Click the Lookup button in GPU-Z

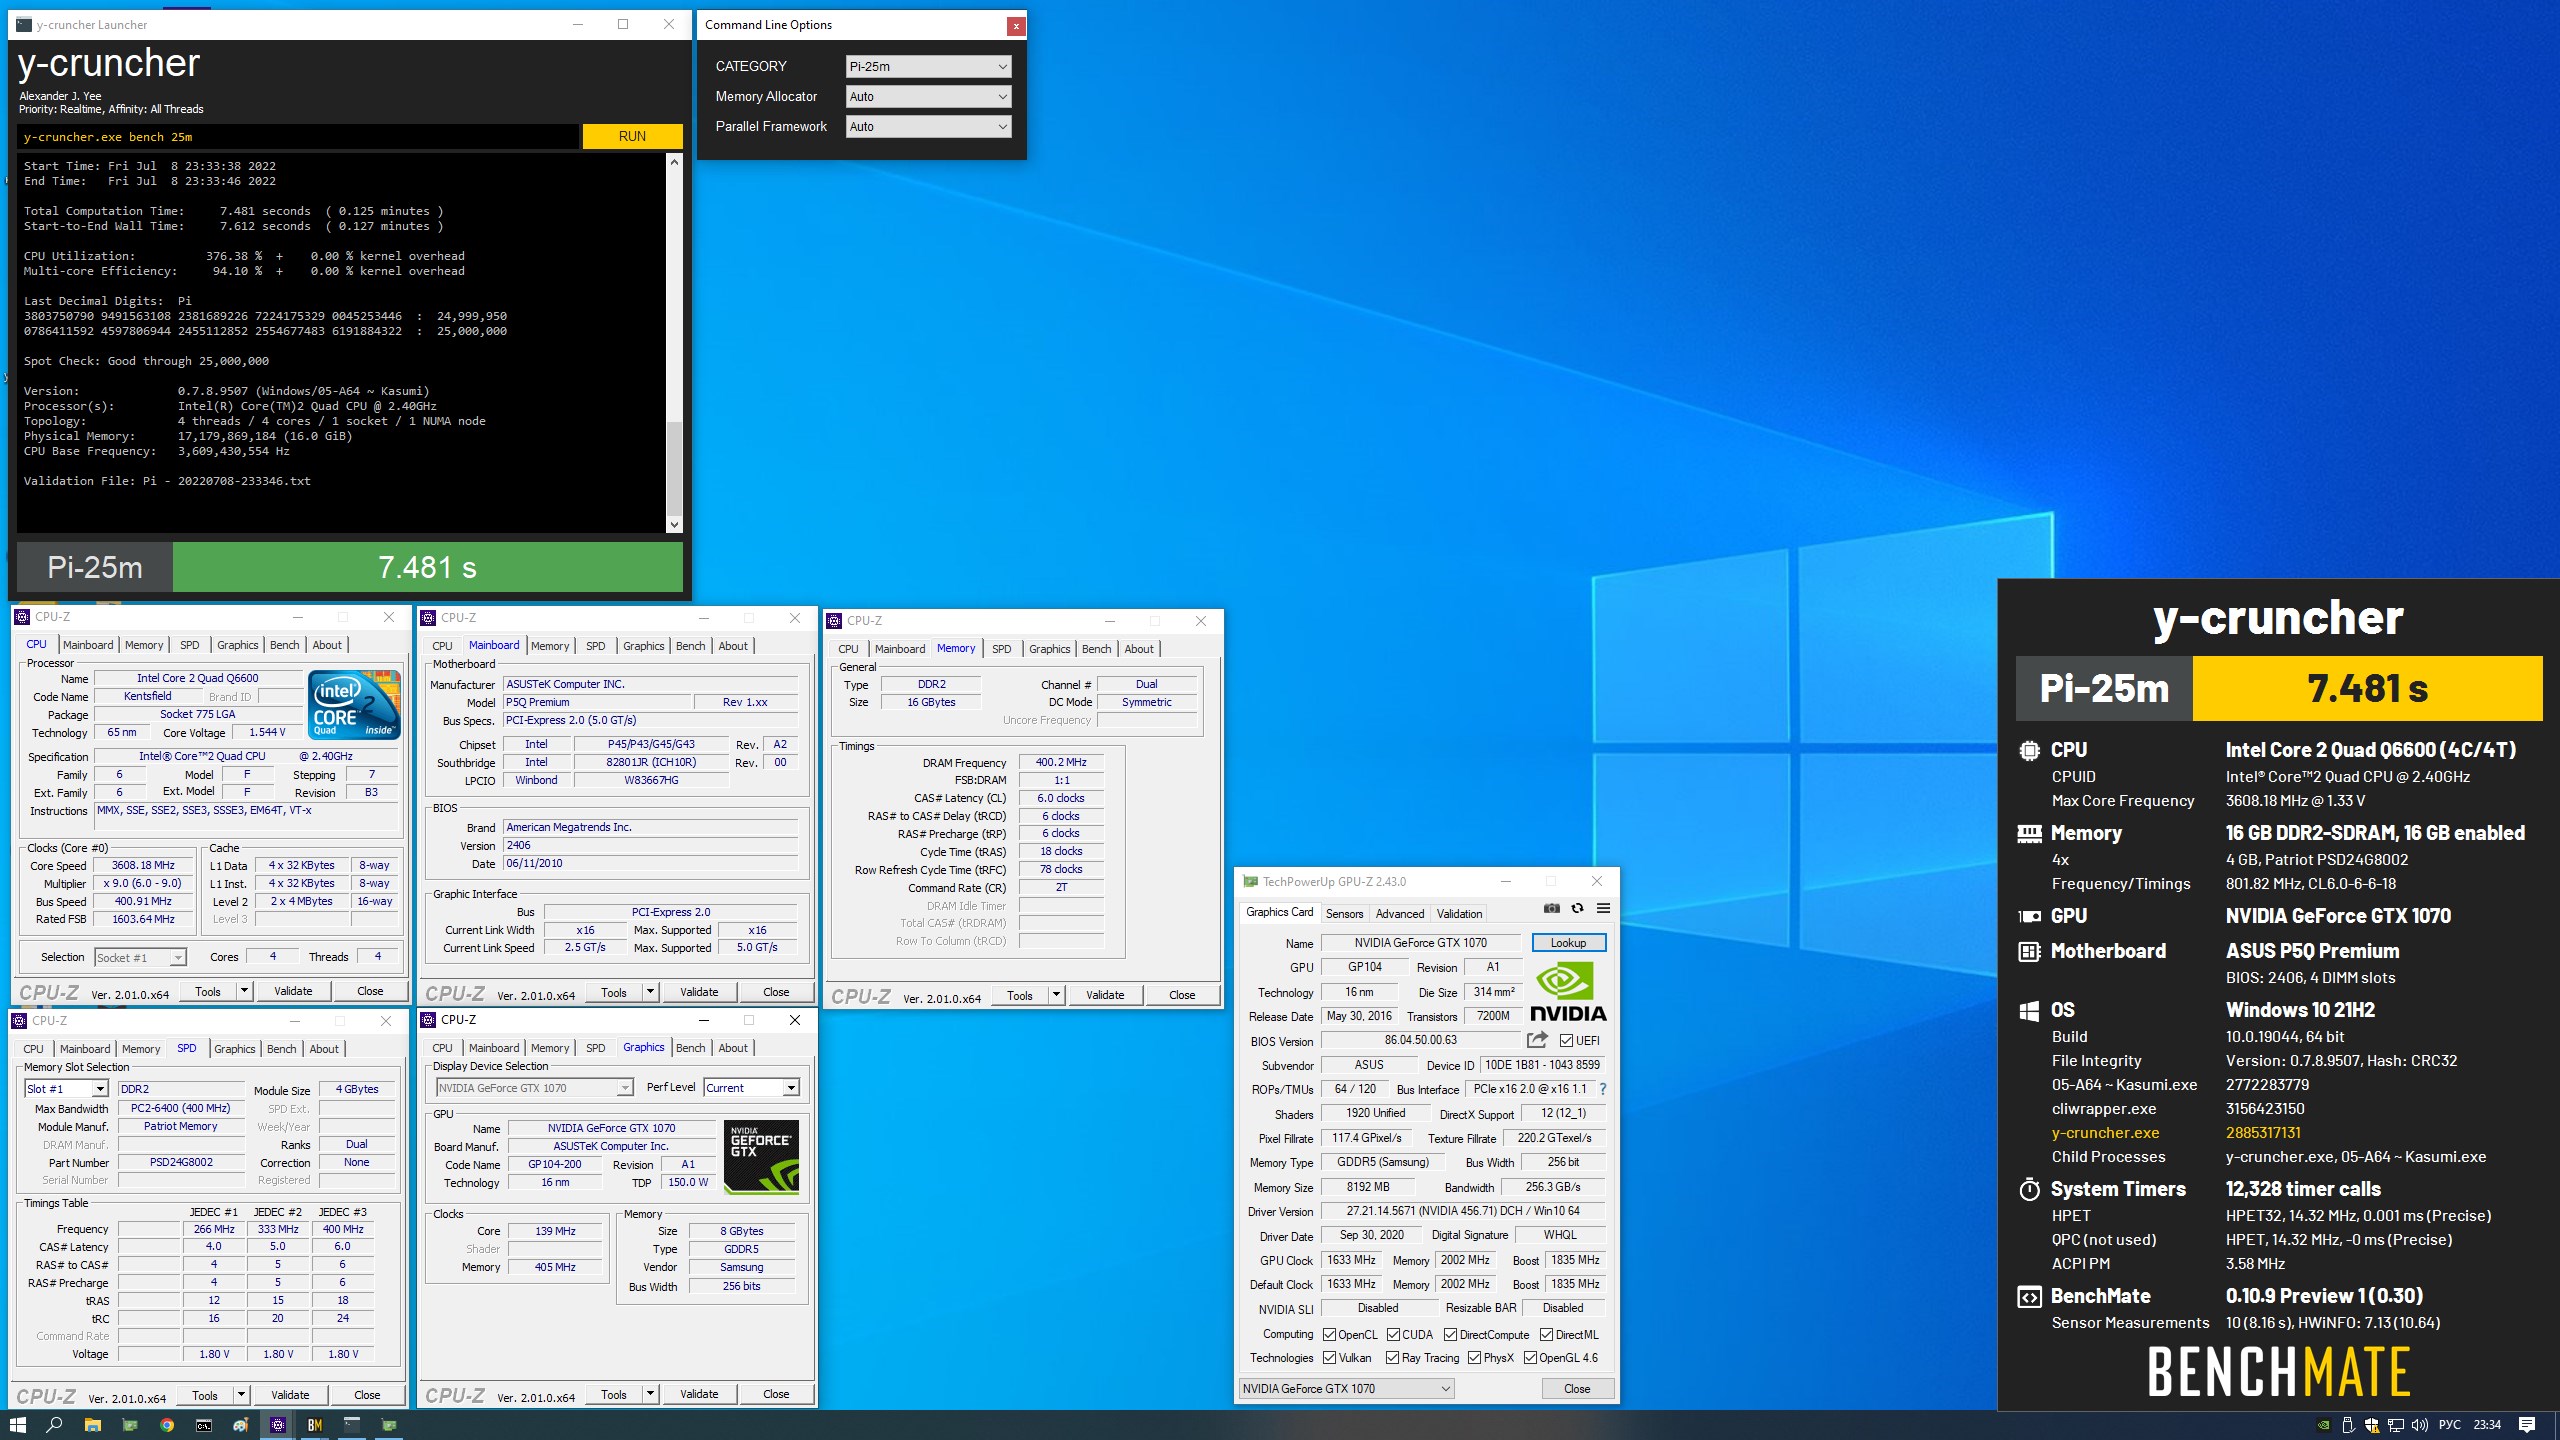(1568, 943)
